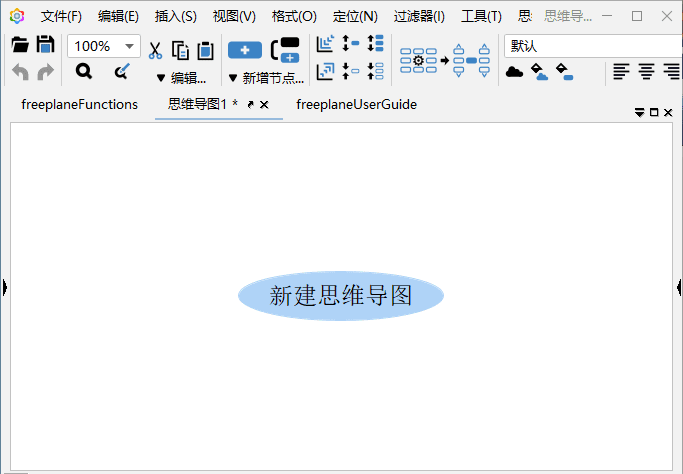Click the node grid with gear icon

tap(418, 61)
